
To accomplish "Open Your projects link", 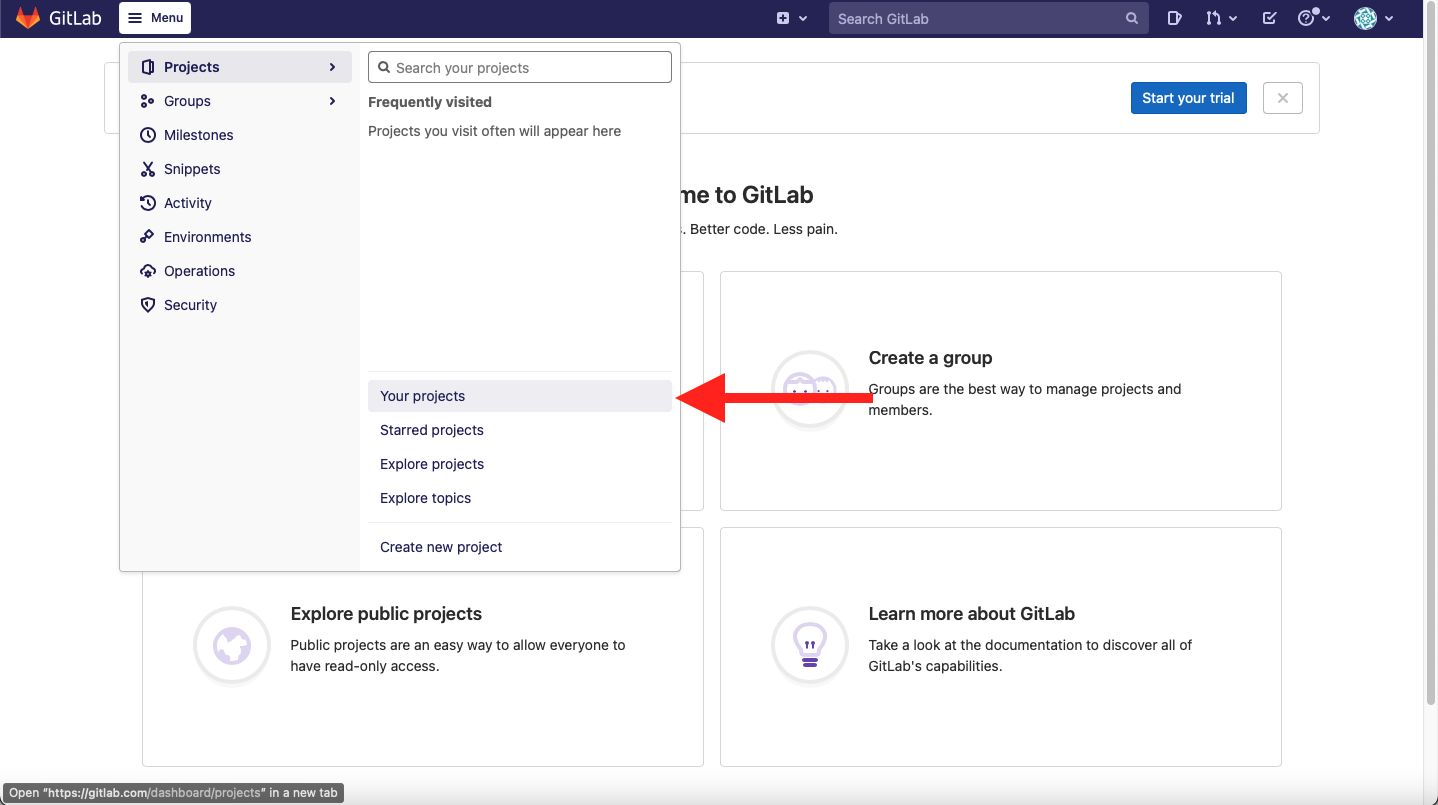I will click(520, 396).
